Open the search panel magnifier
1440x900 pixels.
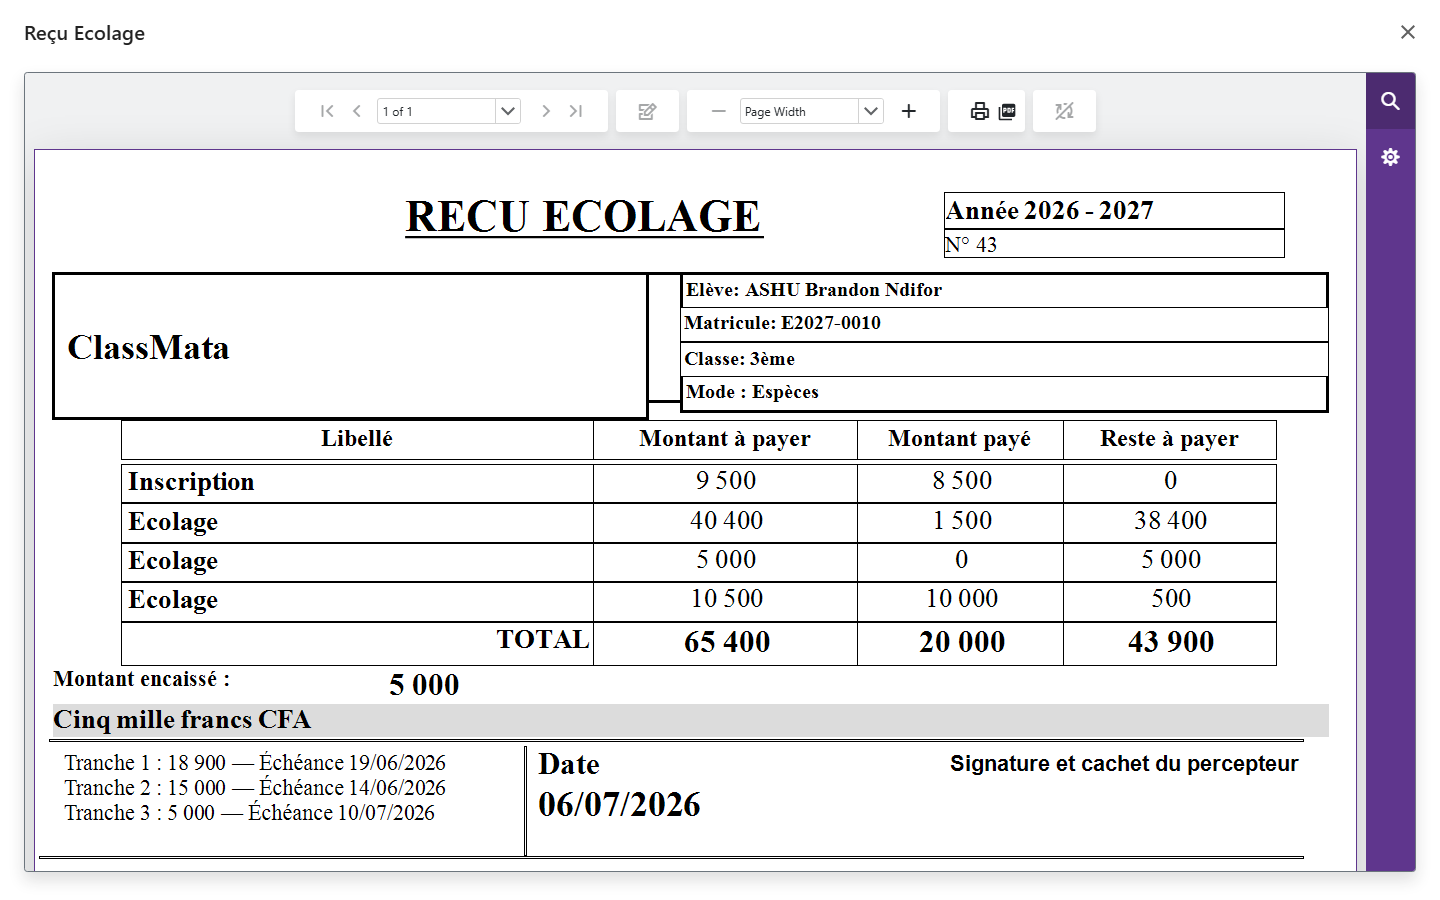pyautogui.click(x=1390, y=101)
